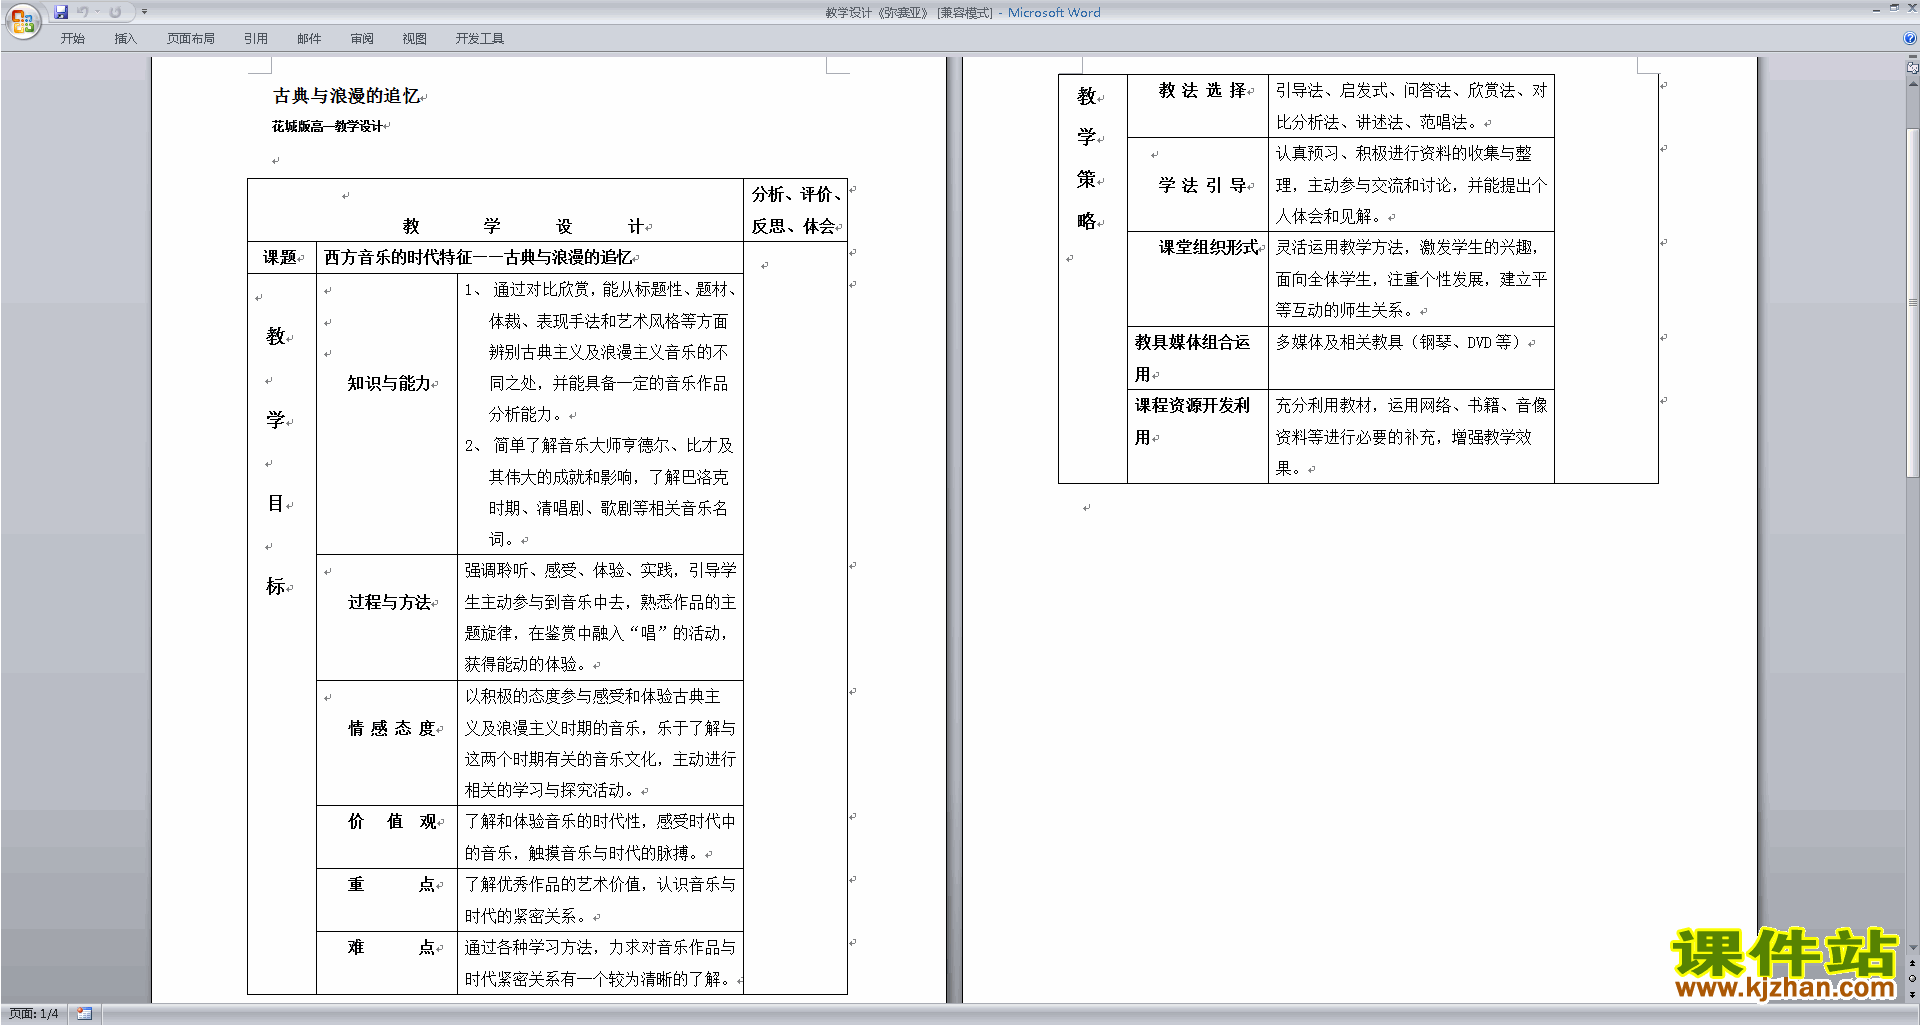Viewport: 1920px width, 1025px height.
Task: Click the 课堂组织形式 cell
Action: coord(1198,279)
